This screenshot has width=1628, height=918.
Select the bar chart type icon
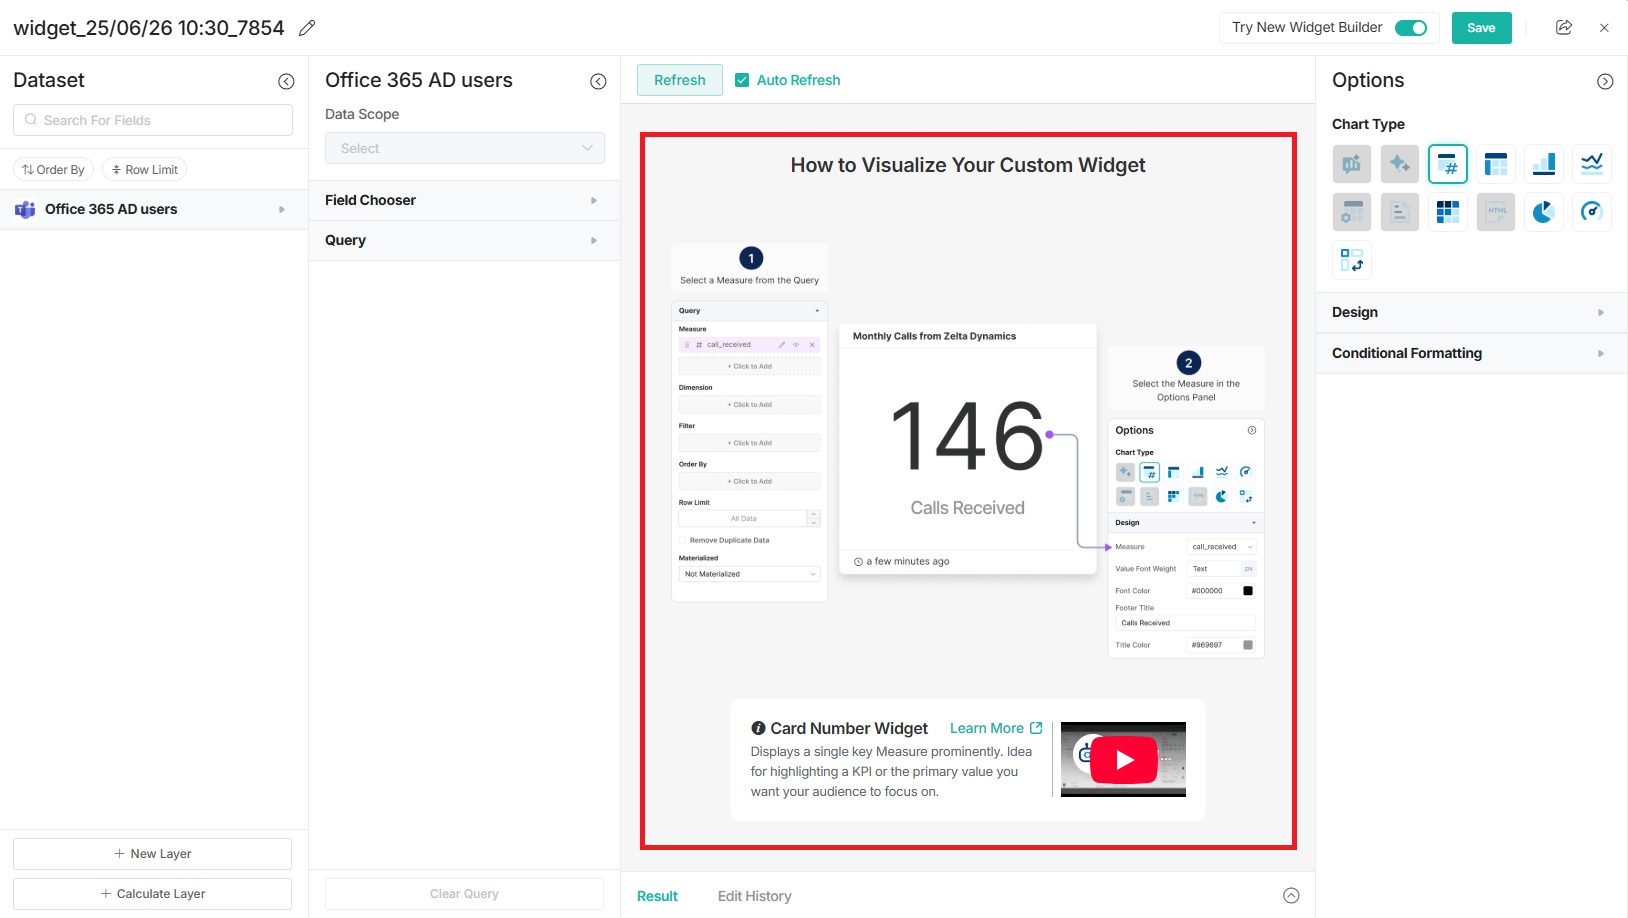point(1544,163)
